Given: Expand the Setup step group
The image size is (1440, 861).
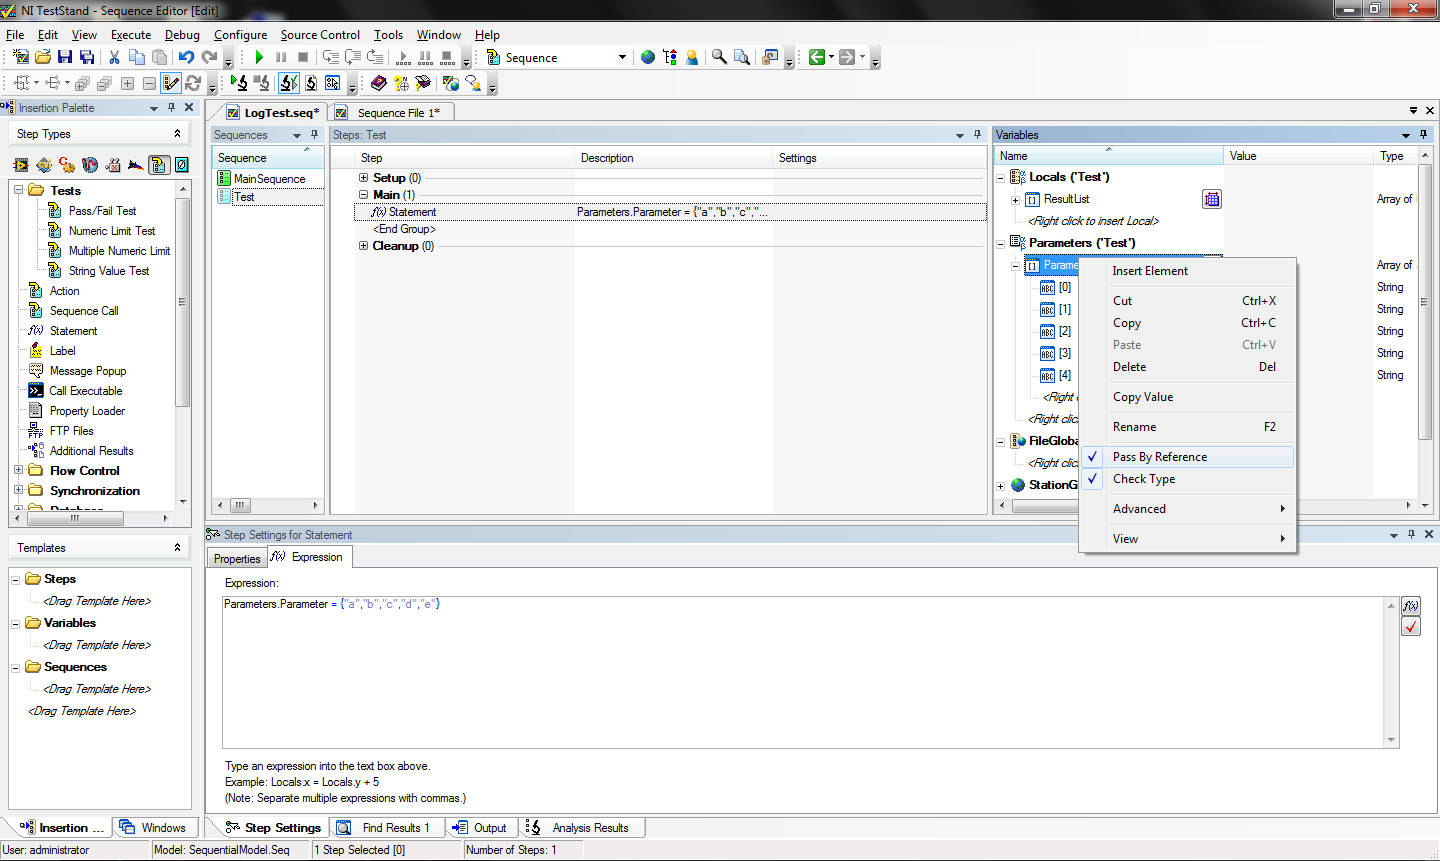Looking at the screenshot, I should coord(364,177).
